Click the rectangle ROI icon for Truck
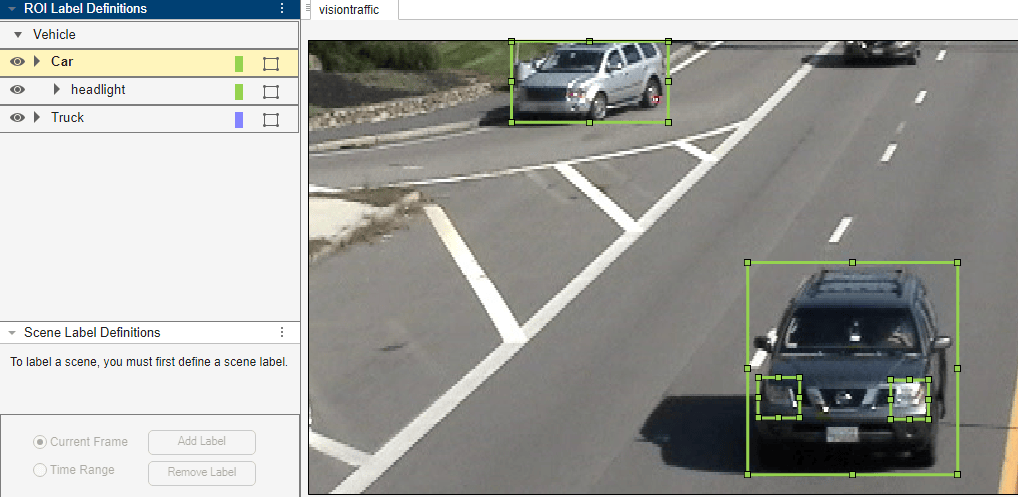The height and width of the screenshot is (497, 1018). pos(271,119)
